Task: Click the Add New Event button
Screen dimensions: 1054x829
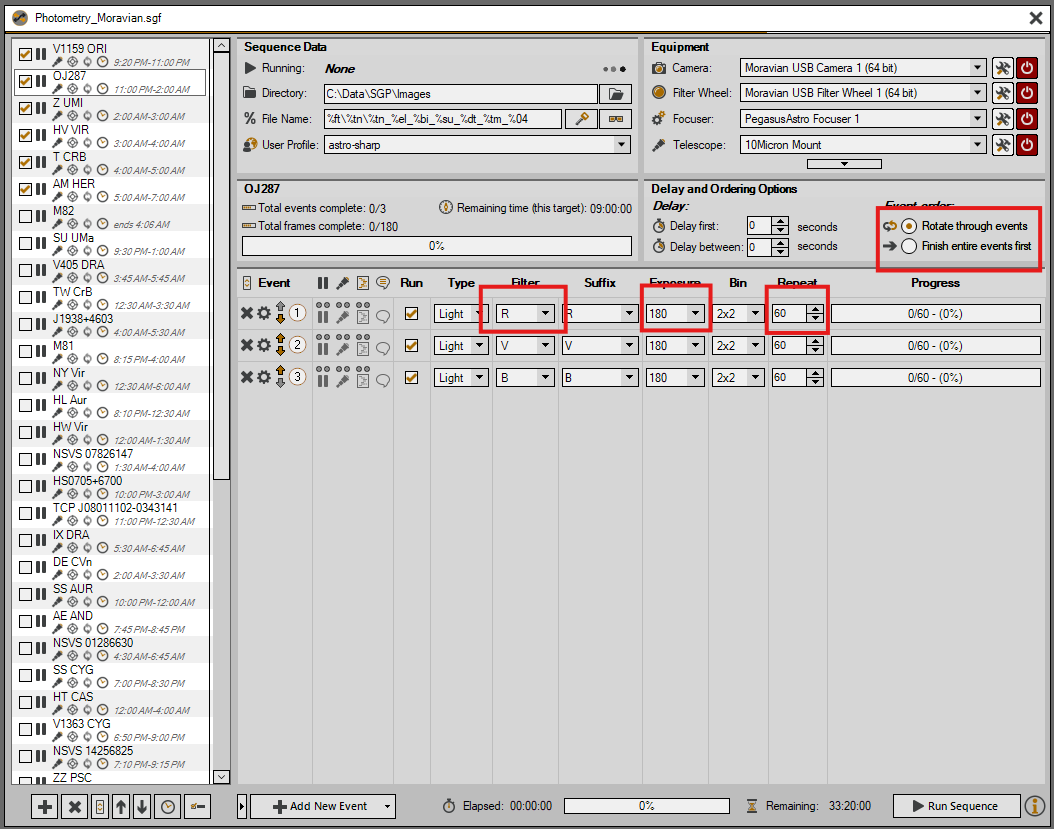Action: pos(322,806)
